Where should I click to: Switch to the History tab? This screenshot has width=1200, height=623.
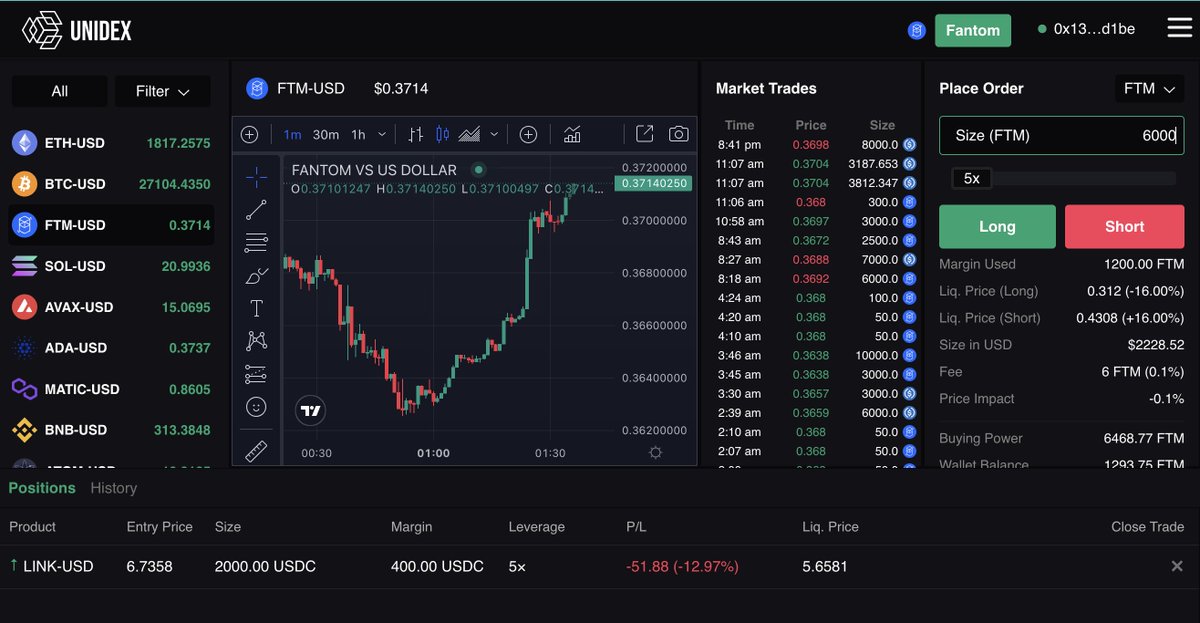[114, 488]
